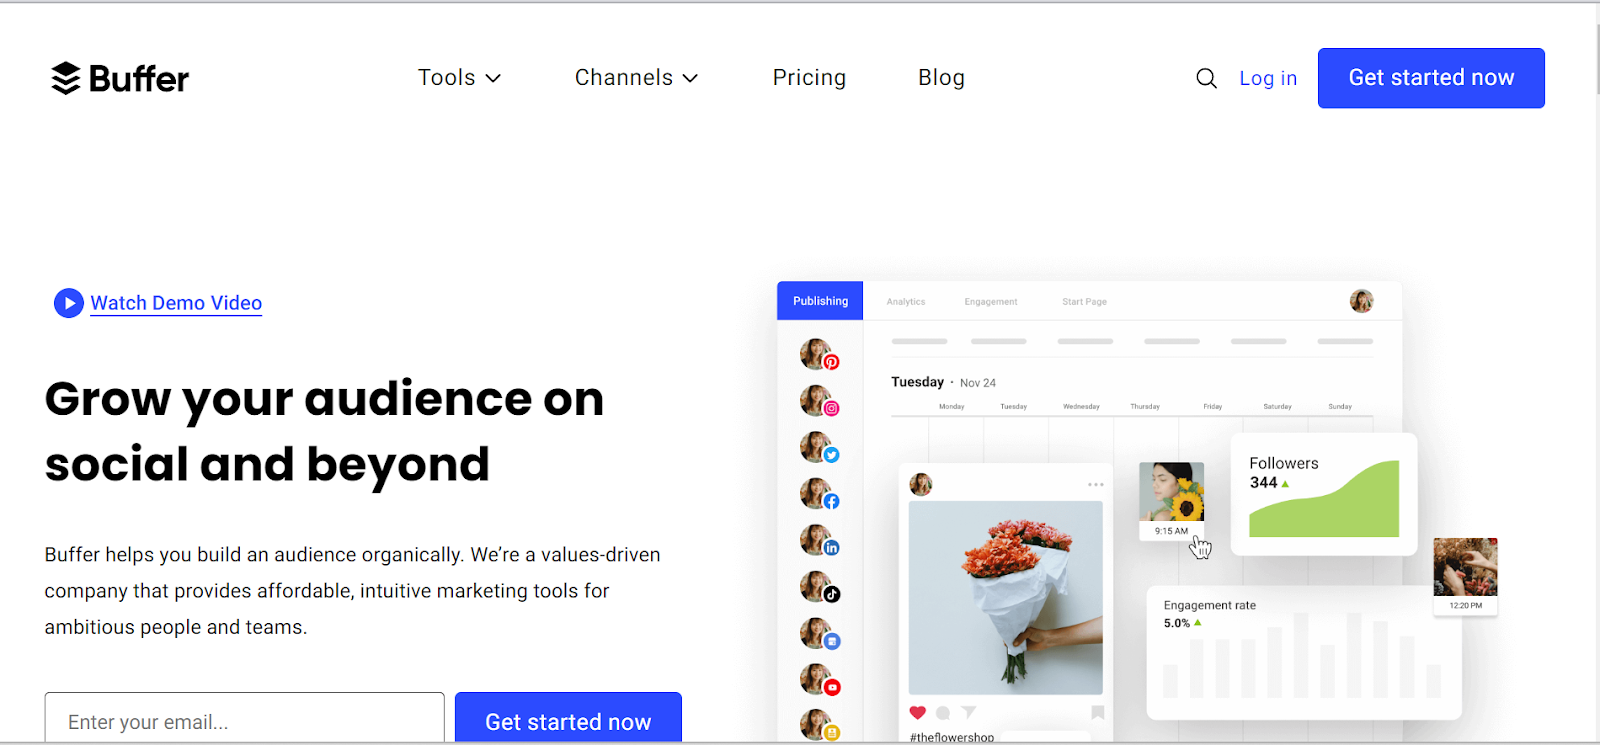Click the heart like icon under the post
1600x745 pixels.
click(918, 712)
